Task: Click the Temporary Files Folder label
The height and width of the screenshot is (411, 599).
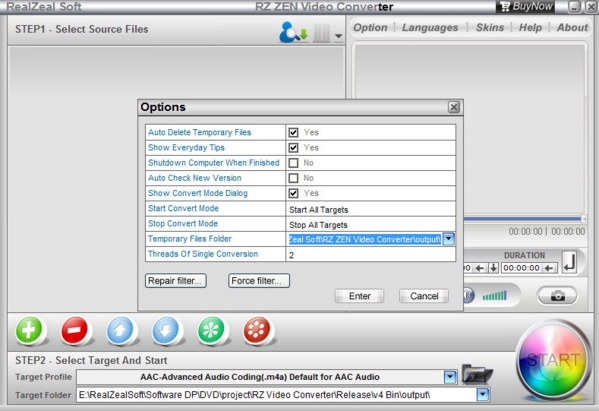Action: (x=190, y=239)
